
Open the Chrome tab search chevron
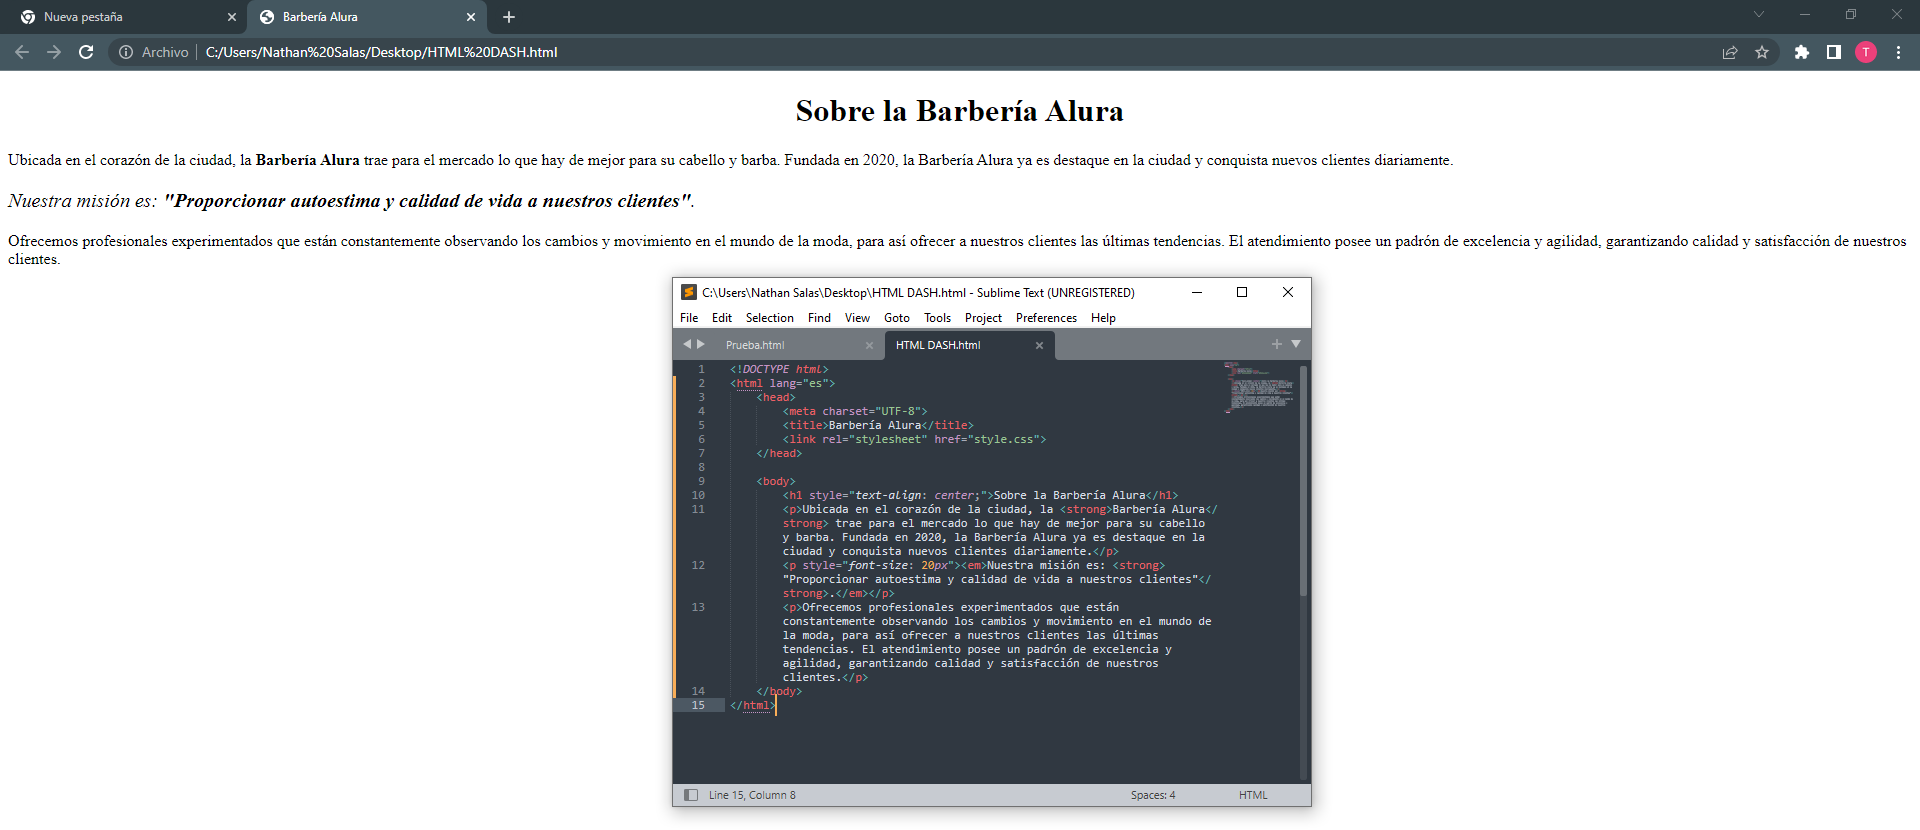(x=1759, y=14)
